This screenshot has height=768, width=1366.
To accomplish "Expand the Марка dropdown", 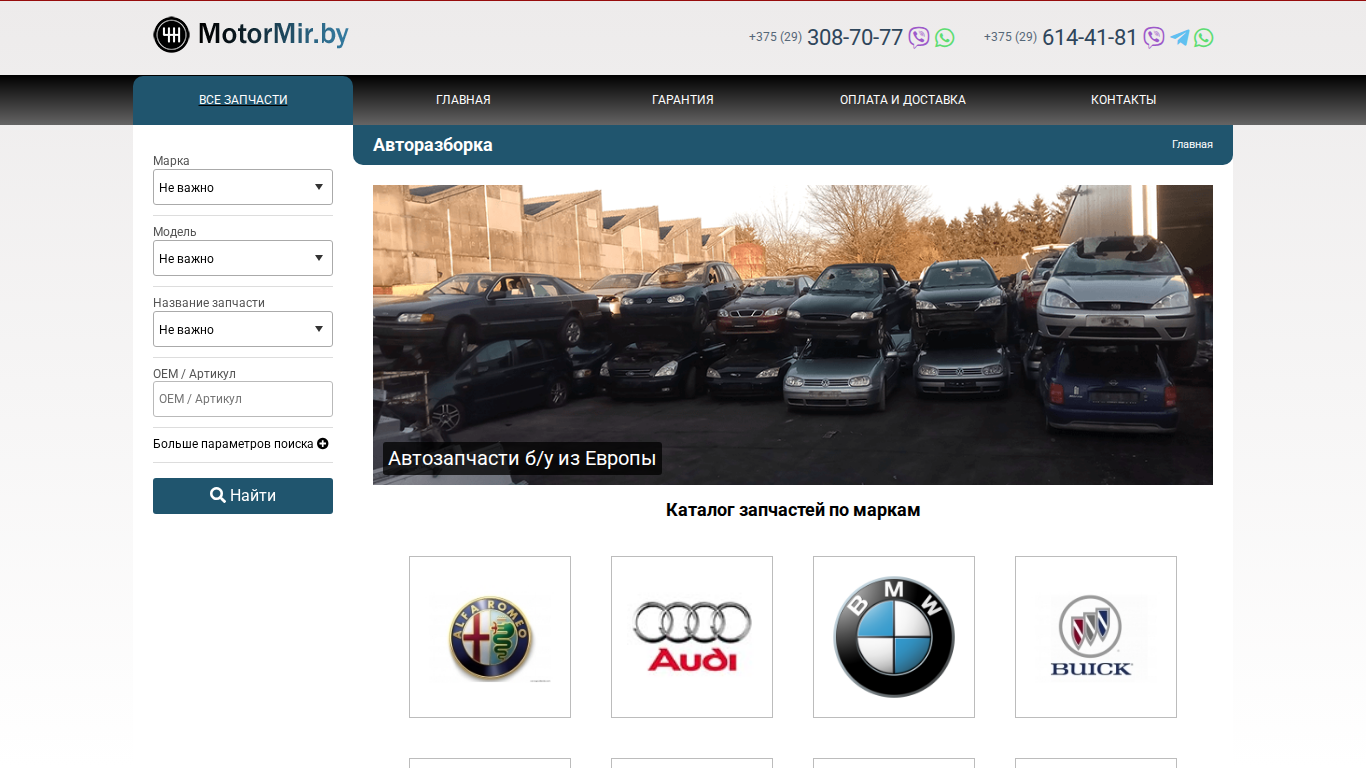I will (243, 187).
